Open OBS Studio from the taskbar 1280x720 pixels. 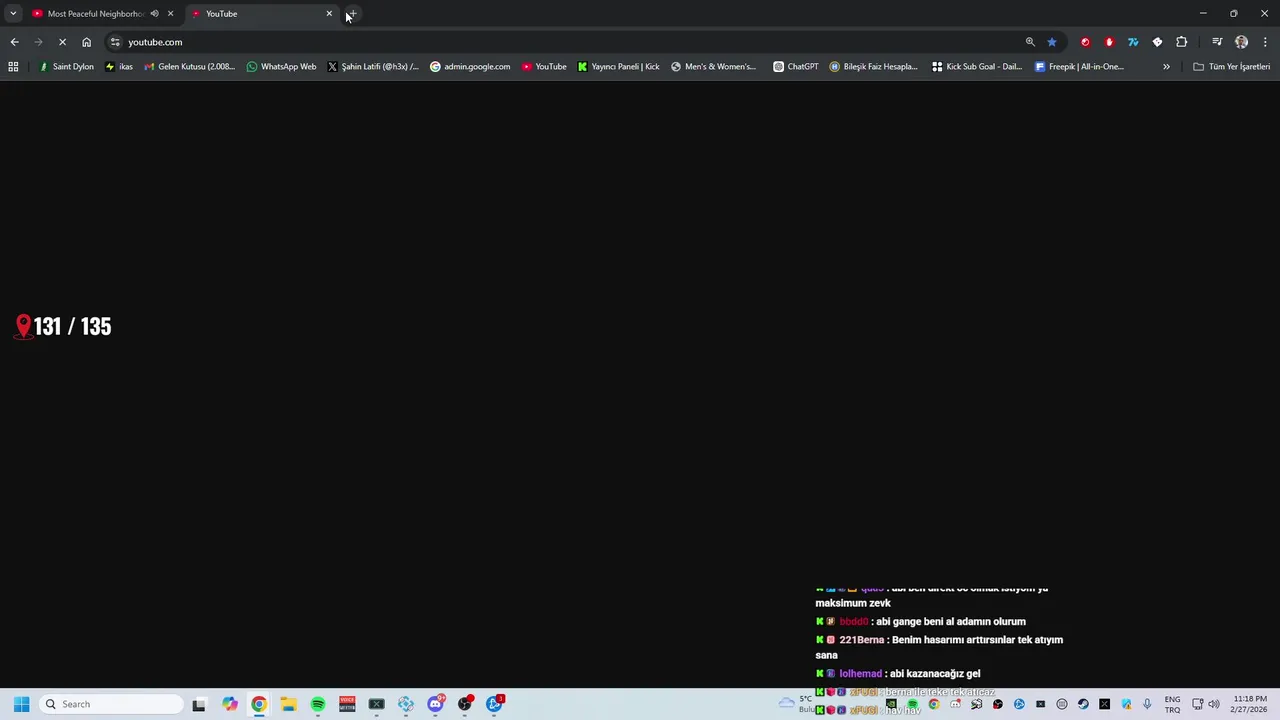point(464,704)
